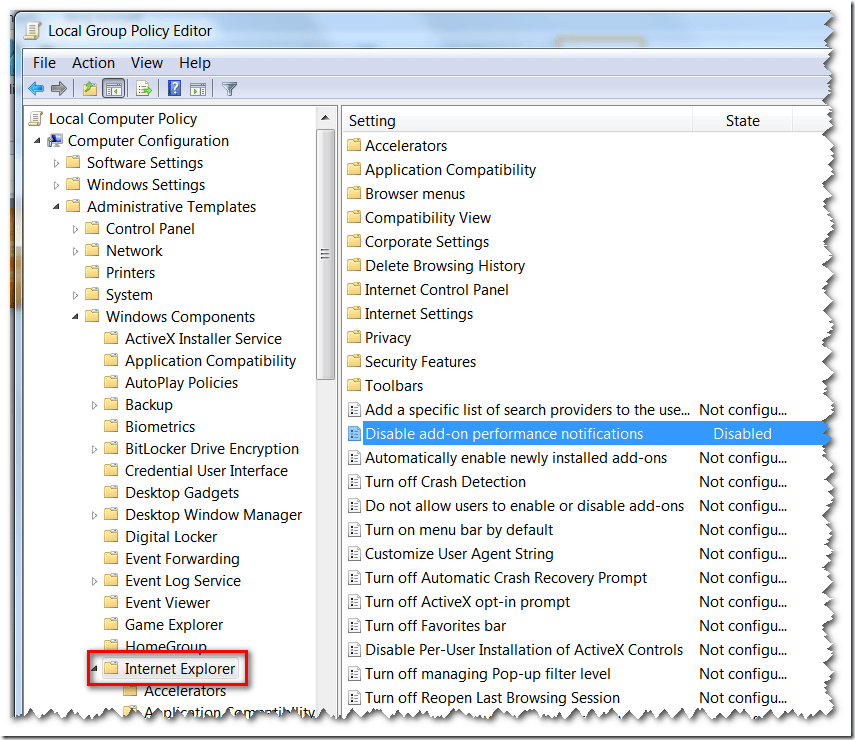The height and width of the screenshot is (740, 855).
Task: Expand the Software Settings tree node
Action: [x=57, y=163]
